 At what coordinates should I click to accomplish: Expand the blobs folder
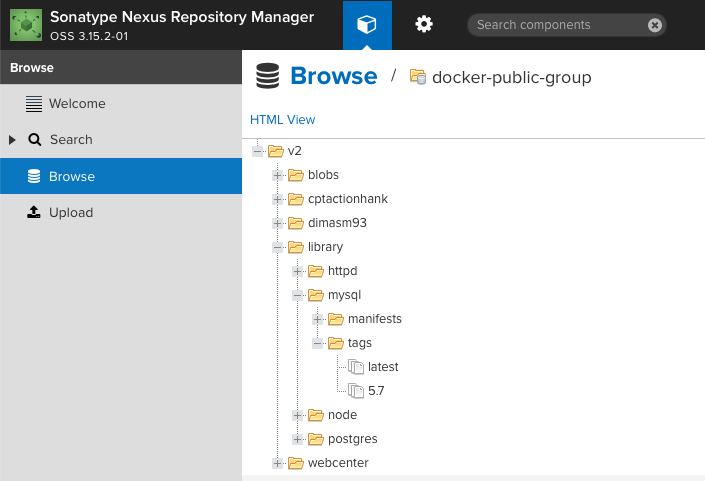coord(277,175)
